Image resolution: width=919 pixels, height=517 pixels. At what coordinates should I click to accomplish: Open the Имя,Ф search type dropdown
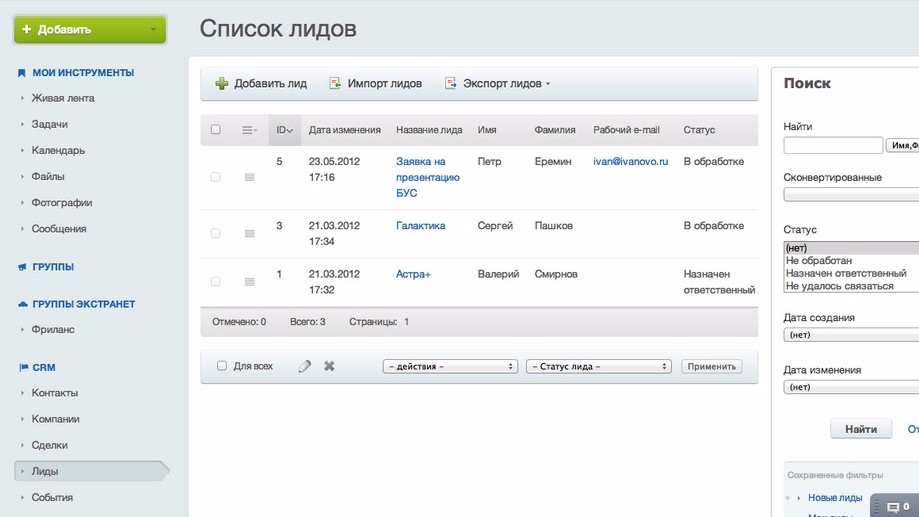point(903,145)
